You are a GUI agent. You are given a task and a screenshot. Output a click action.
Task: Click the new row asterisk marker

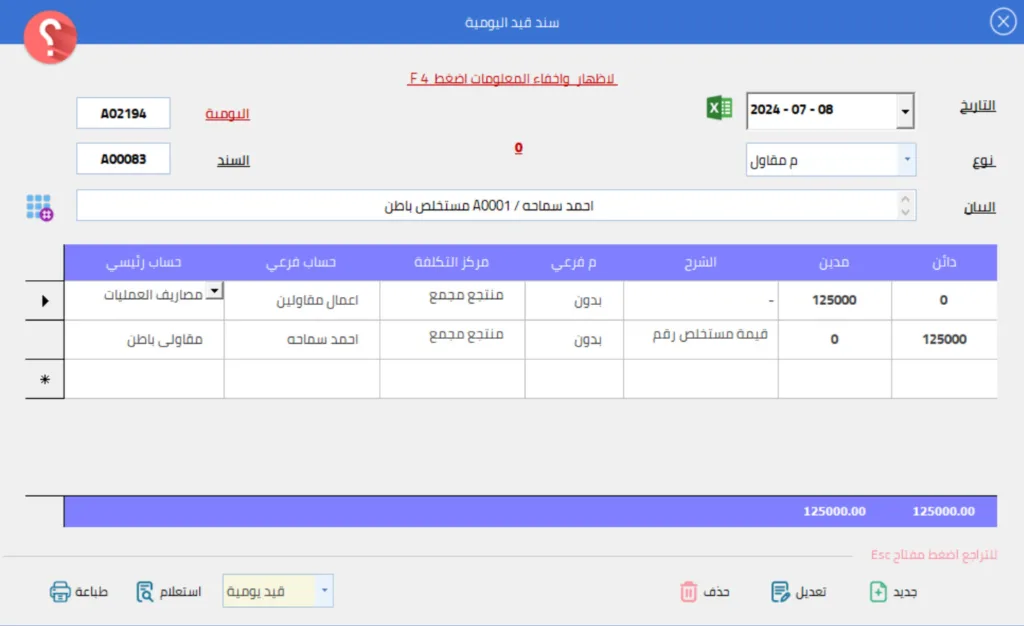point(44,380)
